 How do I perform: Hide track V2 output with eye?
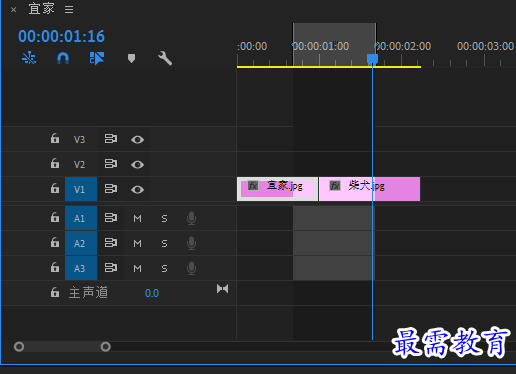(137, 164)
